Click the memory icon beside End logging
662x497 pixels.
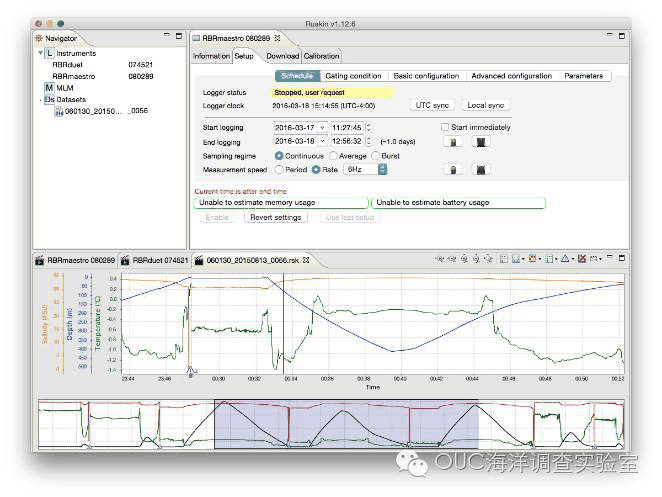pyautogui.click(x=482, y=142)
